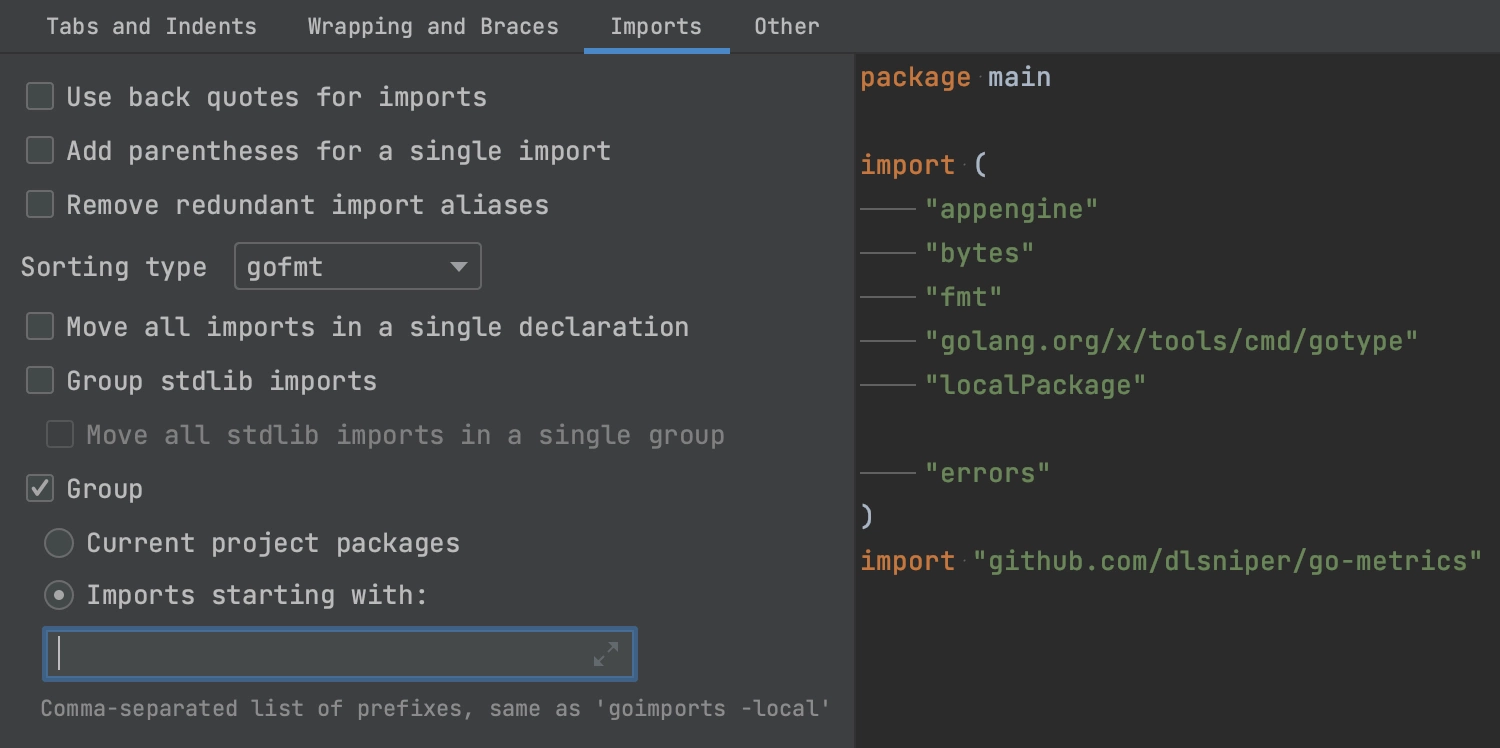The image size is (1500, 748).
Task: Select the Imports tab
Action: click(x=656, y=27)
